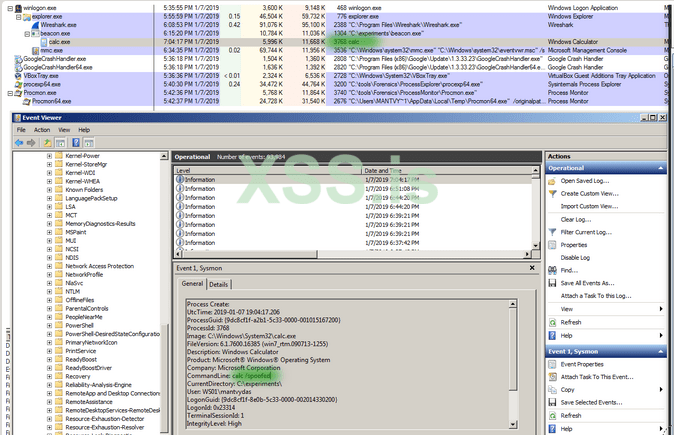The height and width of the screenshot is (435, 674).
Task: Click the information icon of the 6:51:08 PM event
Action: pyautogui.click(x=180, y=188)
